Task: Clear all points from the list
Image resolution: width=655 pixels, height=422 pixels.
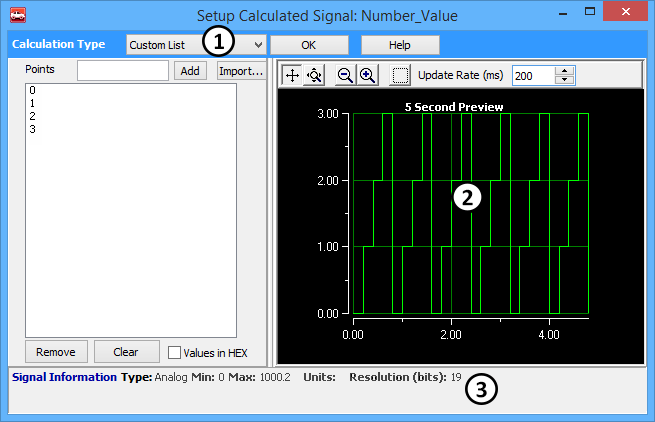Action: [126, 352]
